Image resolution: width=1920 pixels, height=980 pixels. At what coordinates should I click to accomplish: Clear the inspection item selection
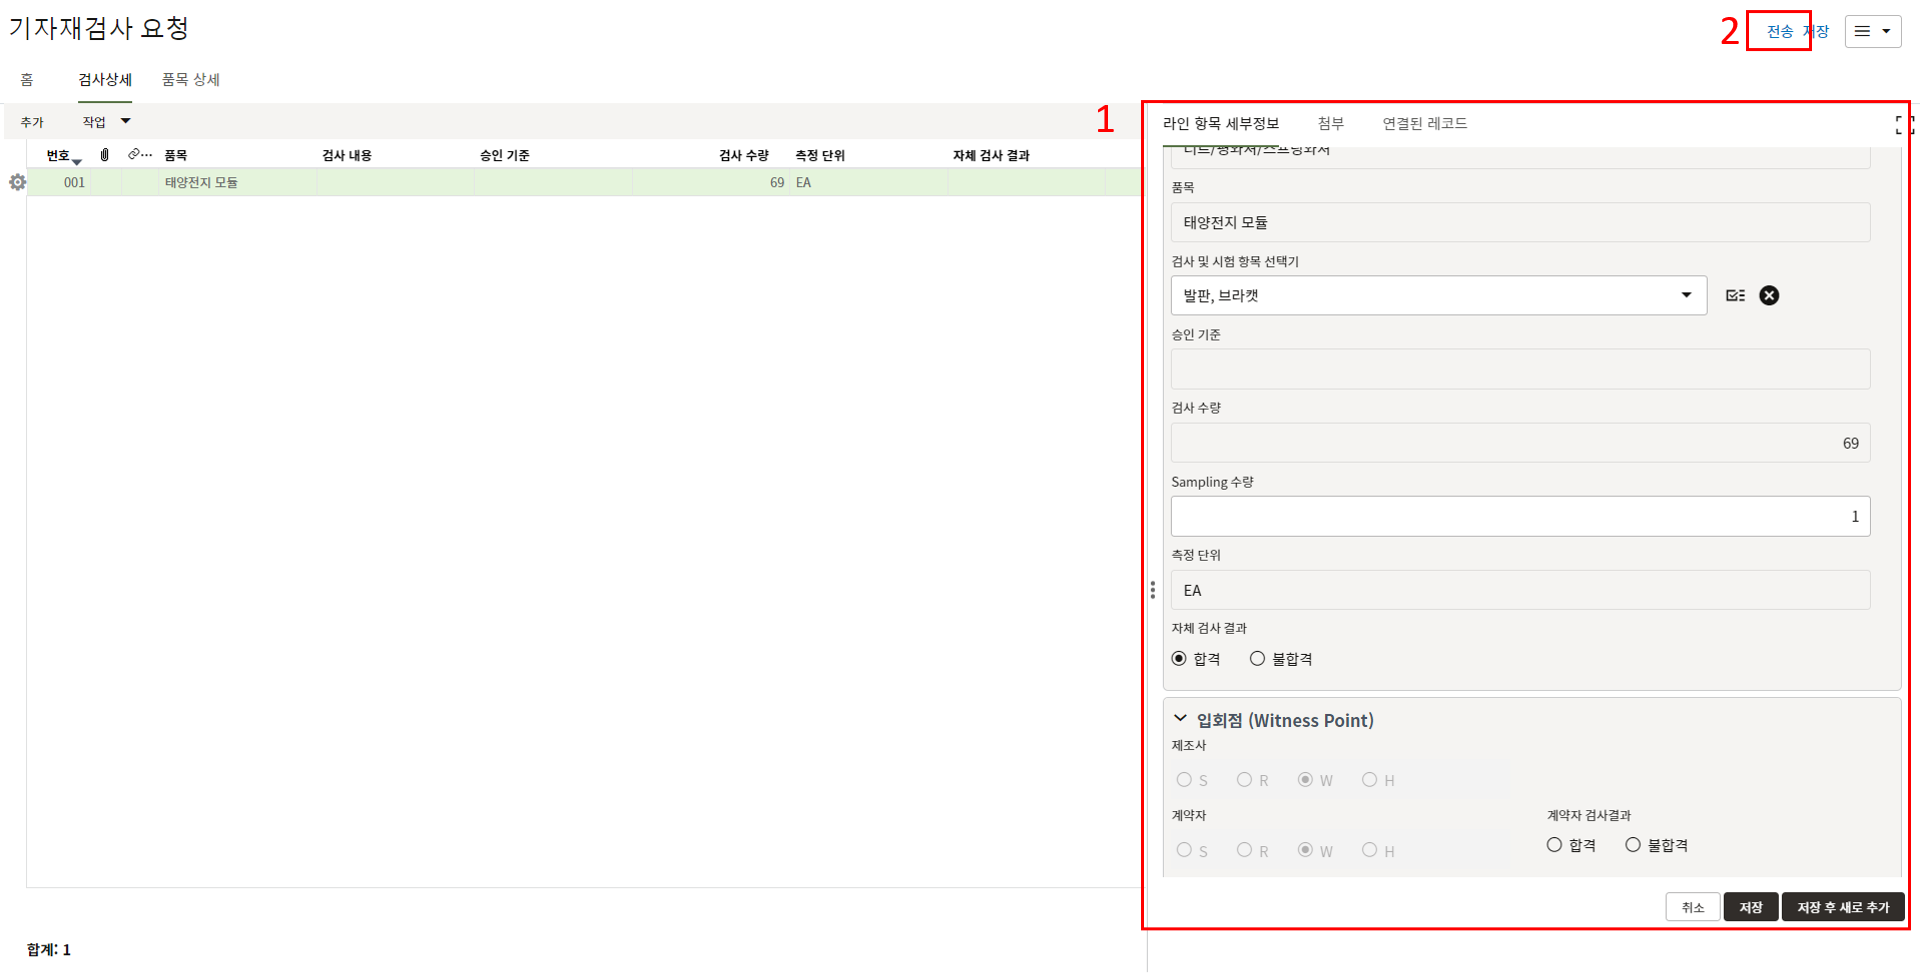pos(1769,295)
